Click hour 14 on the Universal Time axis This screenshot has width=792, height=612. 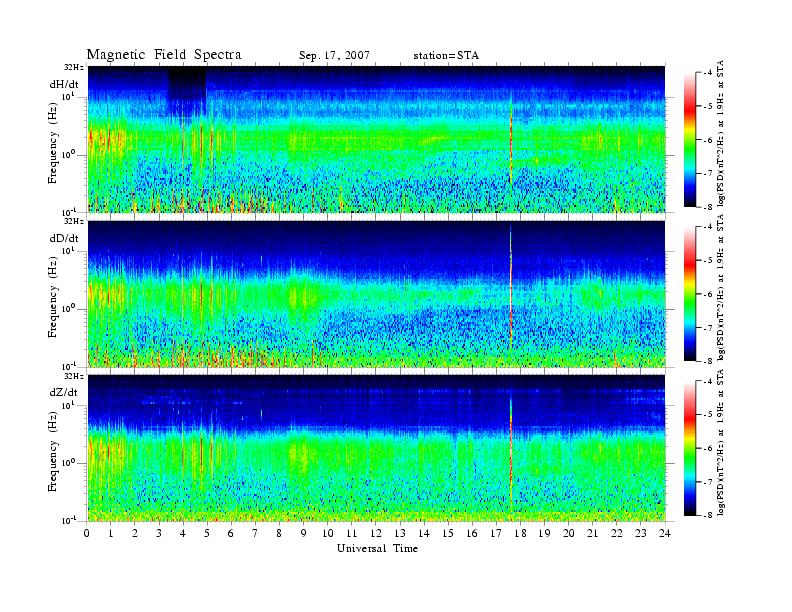424,533
